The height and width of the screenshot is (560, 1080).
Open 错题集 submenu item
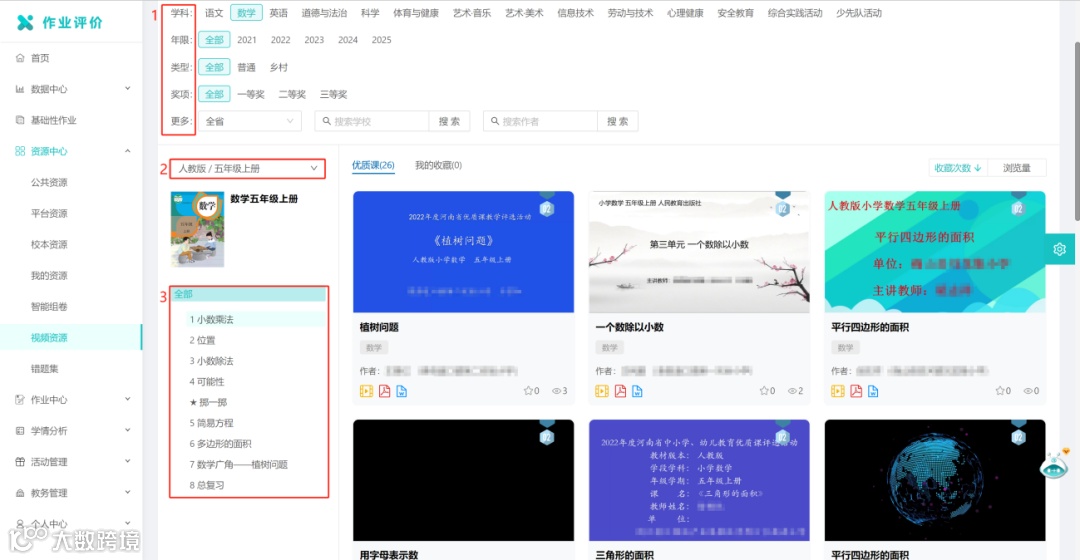coord(45,369)
